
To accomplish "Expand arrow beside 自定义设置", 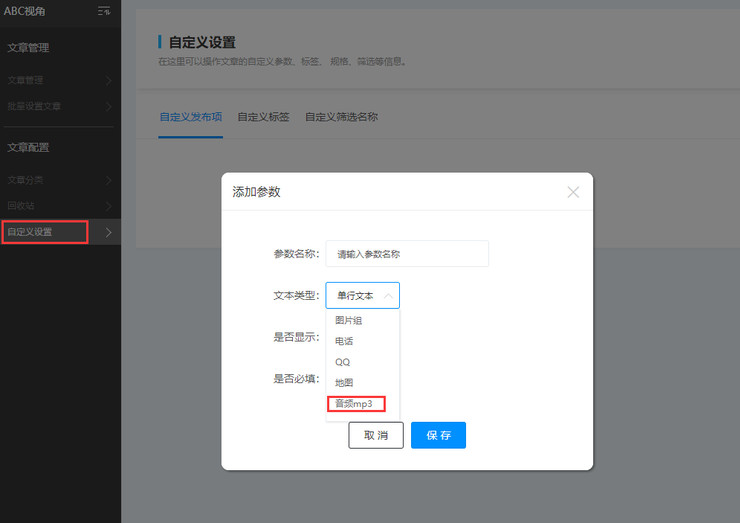I will 109,232.
